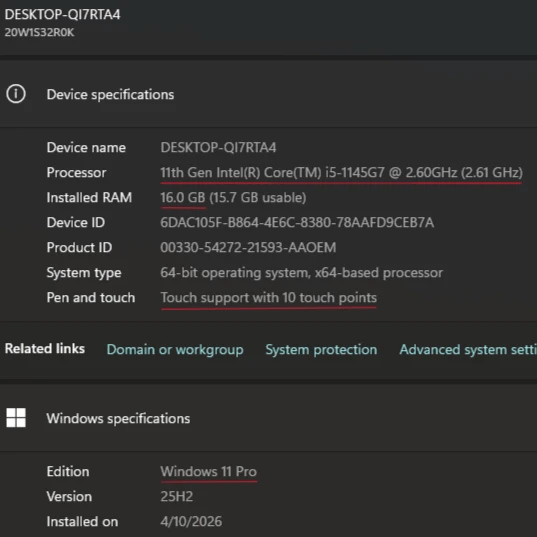Select the Installed RAM value 16.0 GB

(x=233, y=197)
